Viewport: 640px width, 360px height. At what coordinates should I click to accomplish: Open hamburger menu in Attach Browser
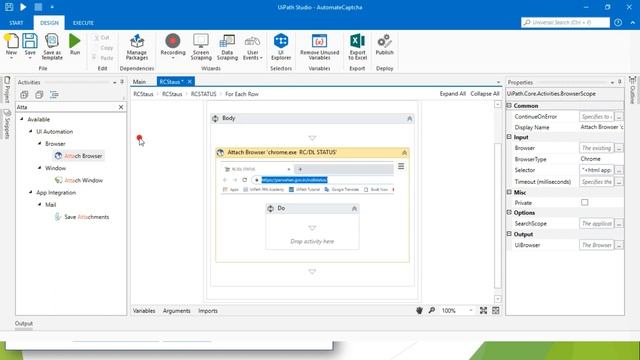pyautogui.click(x=401, y=166)
